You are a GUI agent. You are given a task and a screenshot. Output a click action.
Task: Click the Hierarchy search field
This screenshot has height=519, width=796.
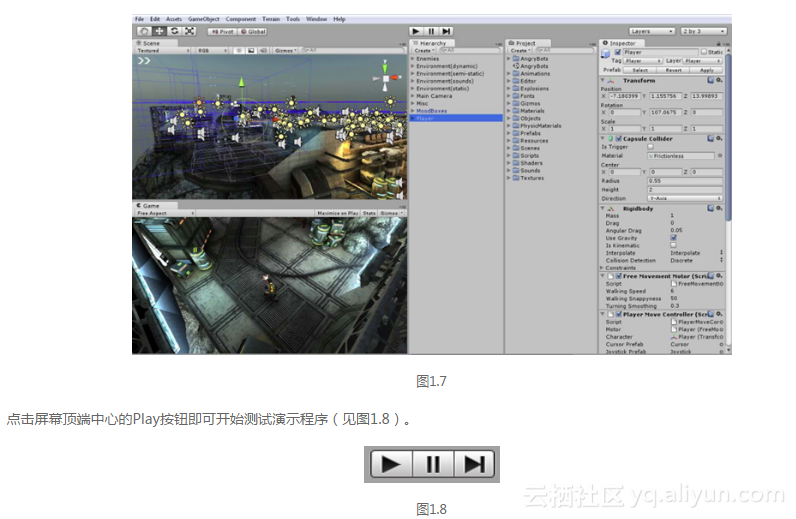pos(469,51)
